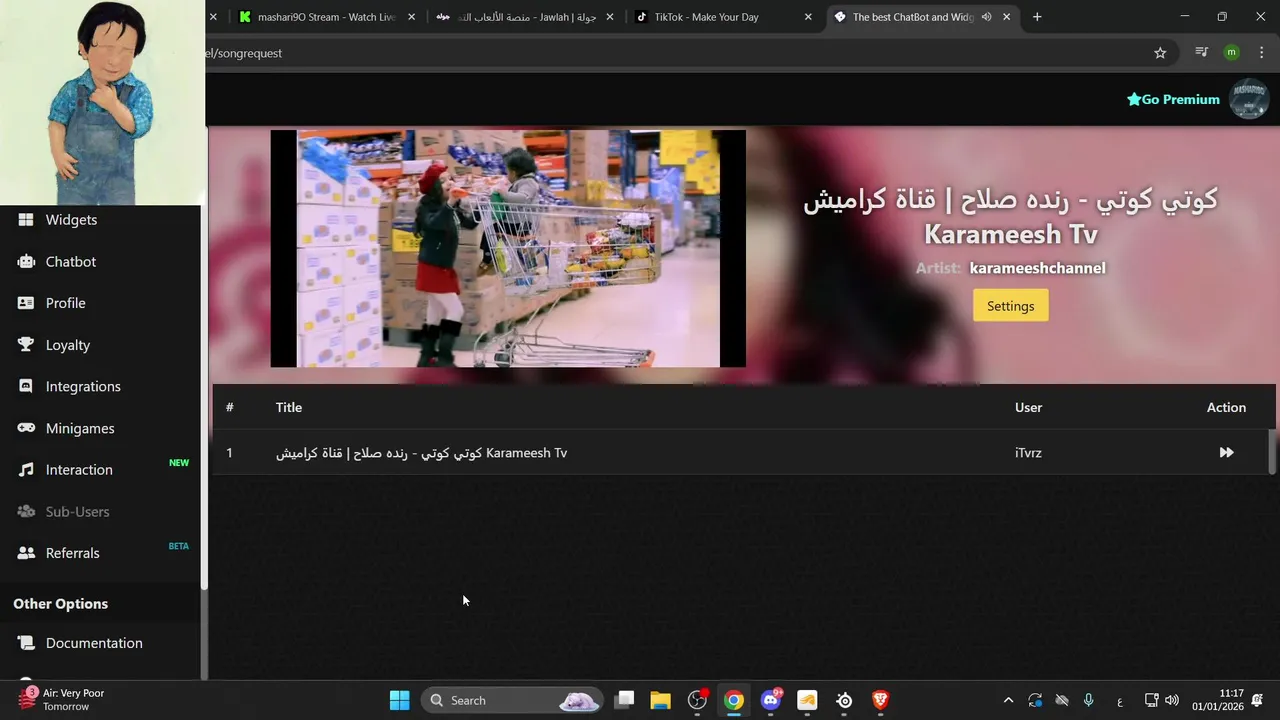Screen dimensions: 1280x720
Task: Open Task View on the taskbar
Action: (624, 700)
